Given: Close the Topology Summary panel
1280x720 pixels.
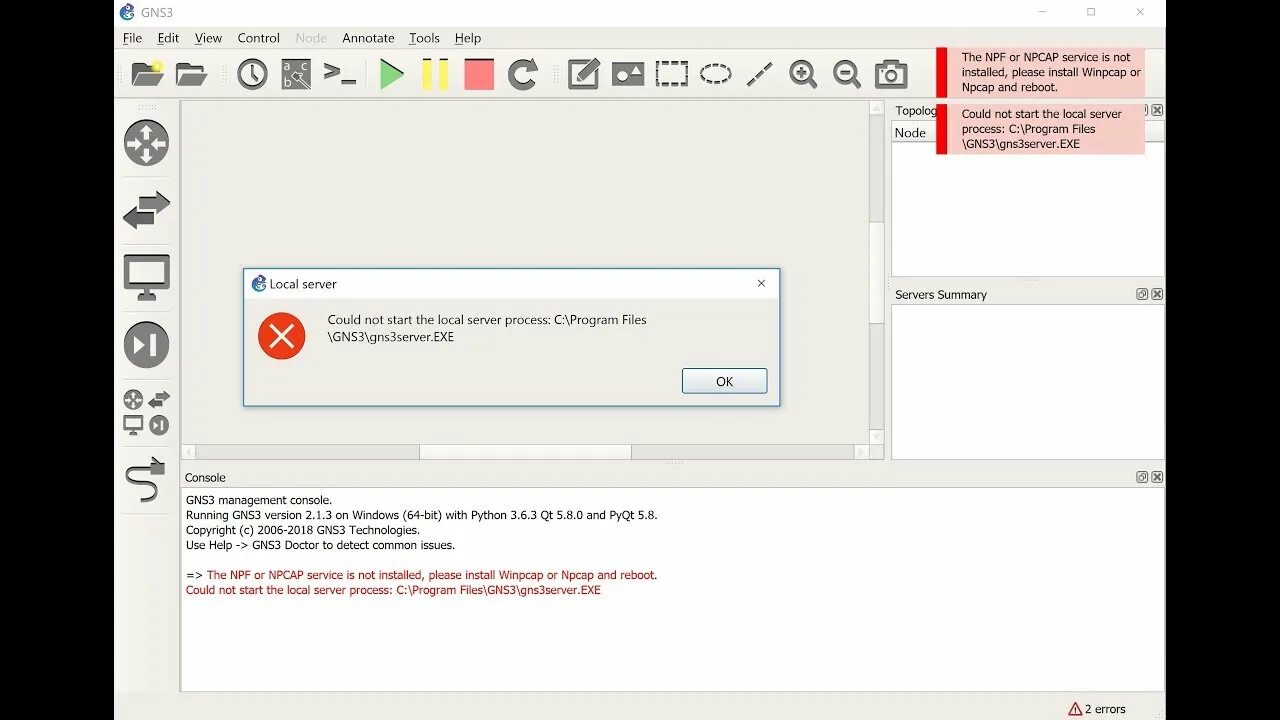Looking at the screenshot, I should point(1157,110).
